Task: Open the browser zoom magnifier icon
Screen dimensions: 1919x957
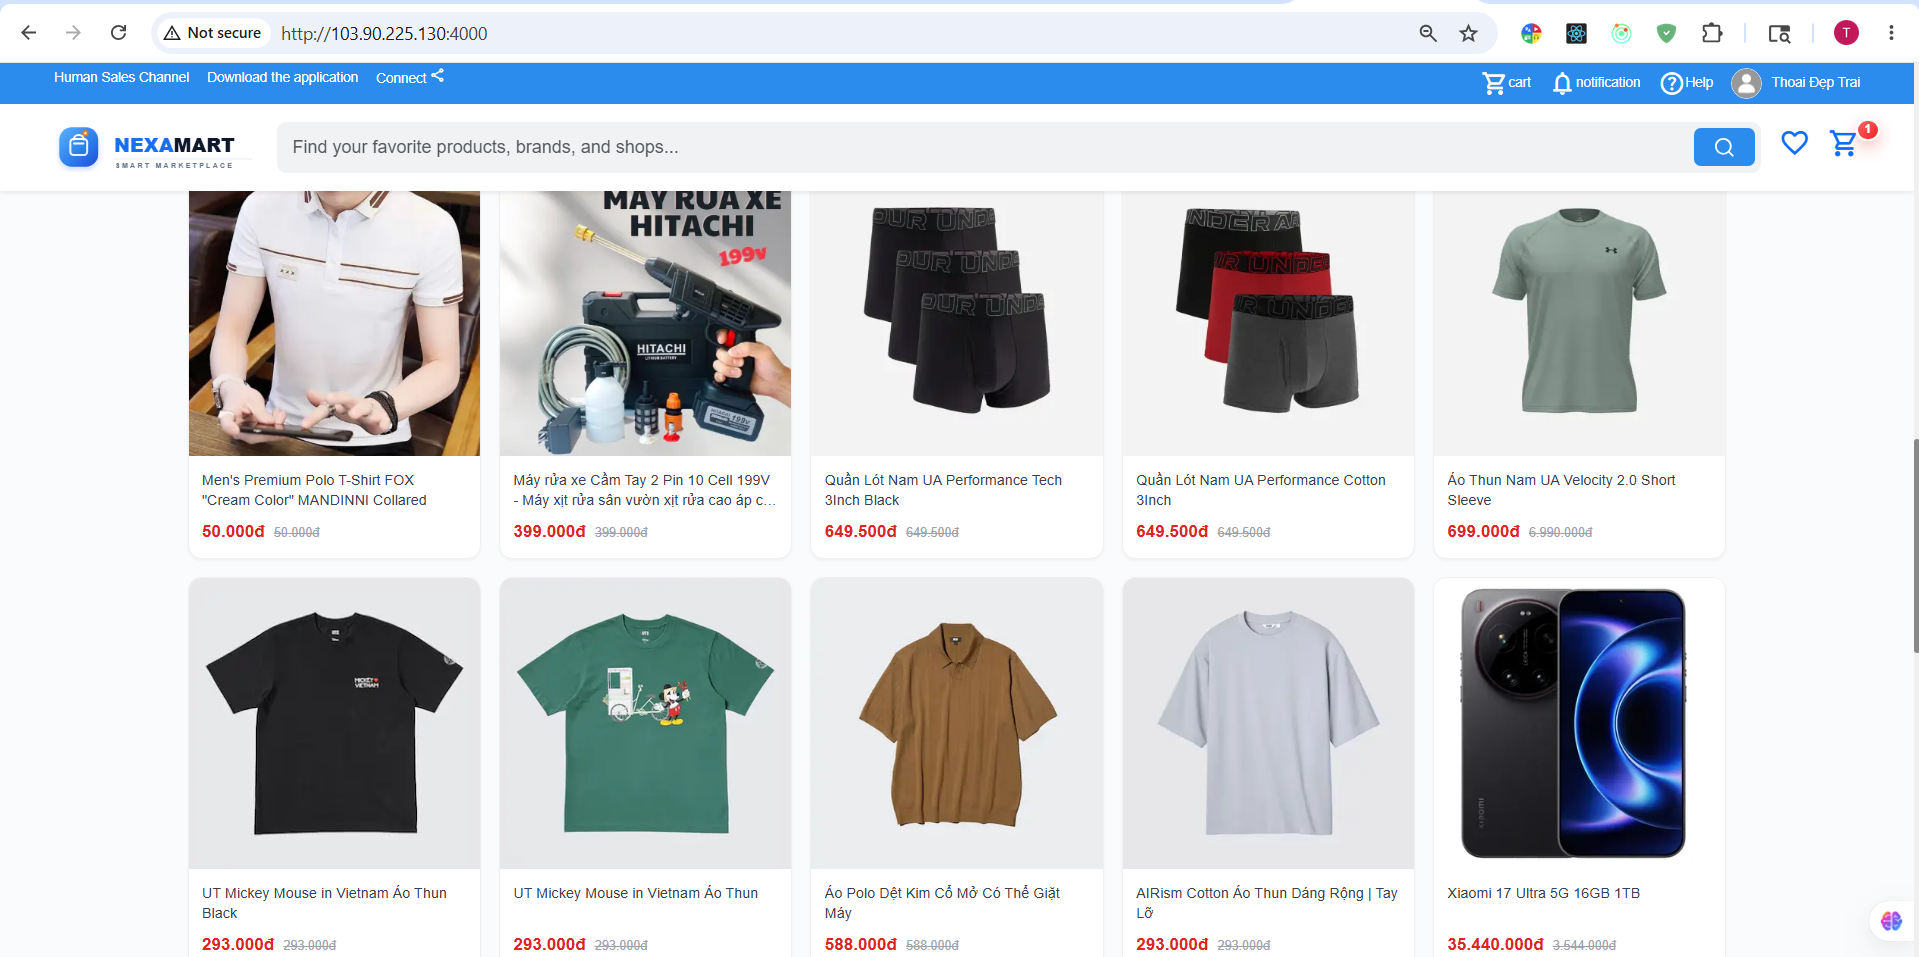Action: click(x=1428, y=33)
